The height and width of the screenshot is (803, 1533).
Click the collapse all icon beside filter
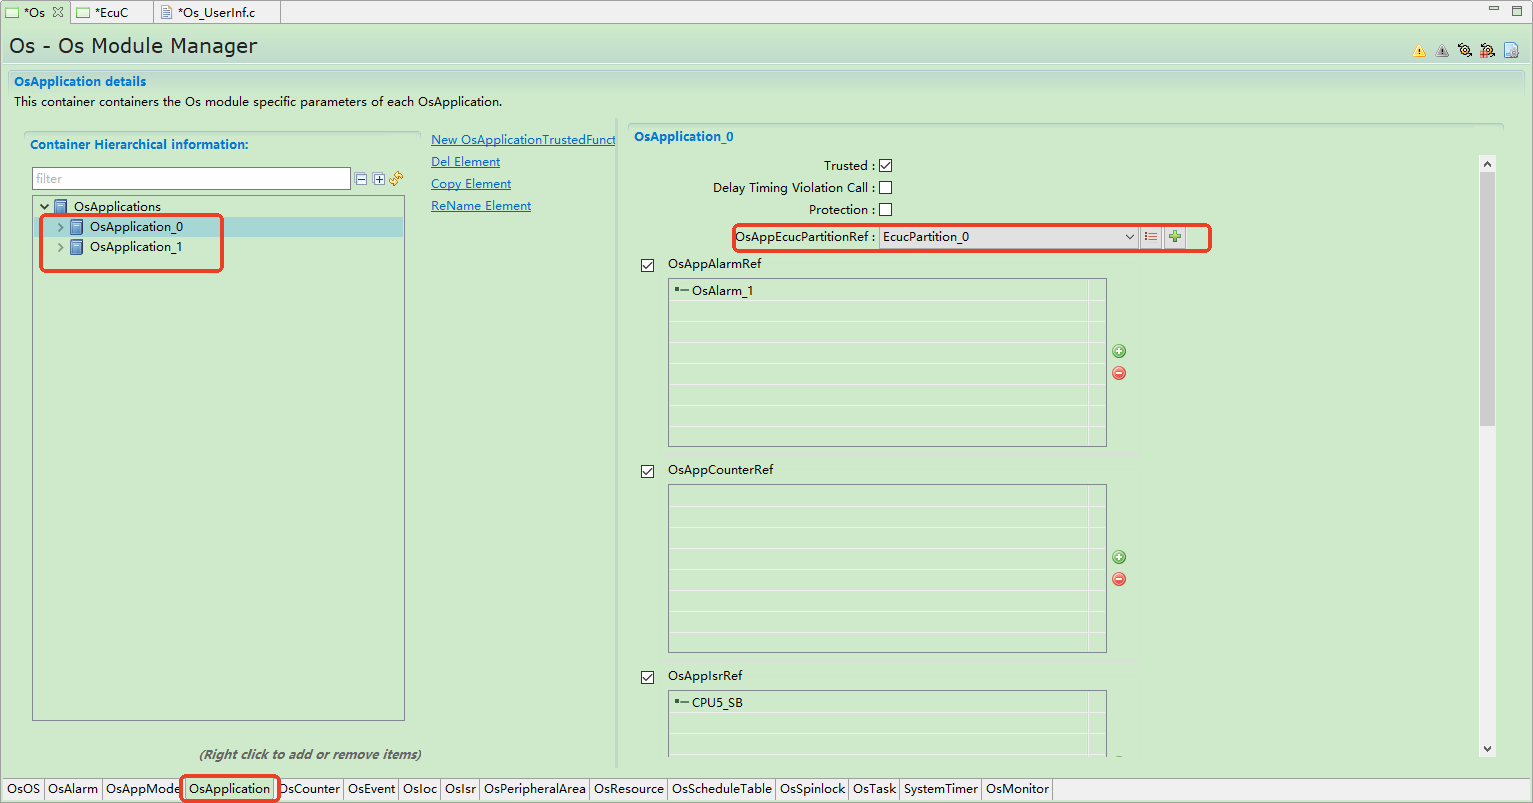click(361, 179)
